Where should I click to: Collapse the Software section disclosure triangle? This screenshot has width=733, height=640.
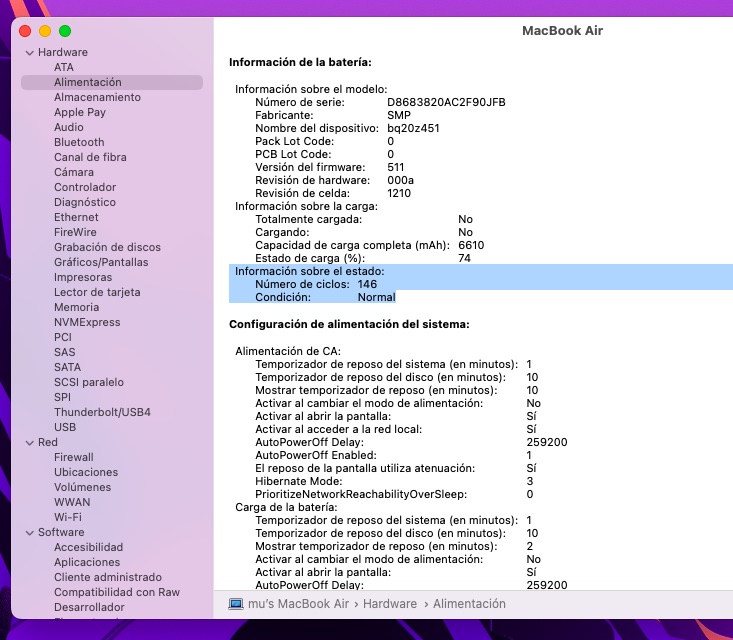coord(30,533)
